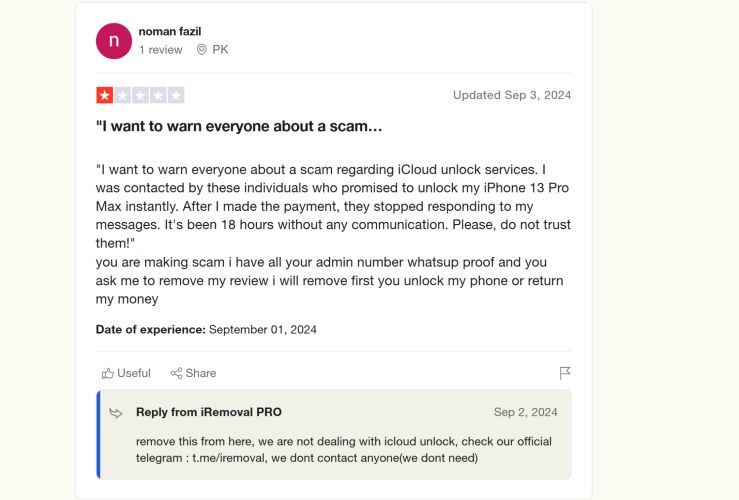Click the pink "n" user avatar
The height and width of the screenshot is (500, 739).
(113, 41)
